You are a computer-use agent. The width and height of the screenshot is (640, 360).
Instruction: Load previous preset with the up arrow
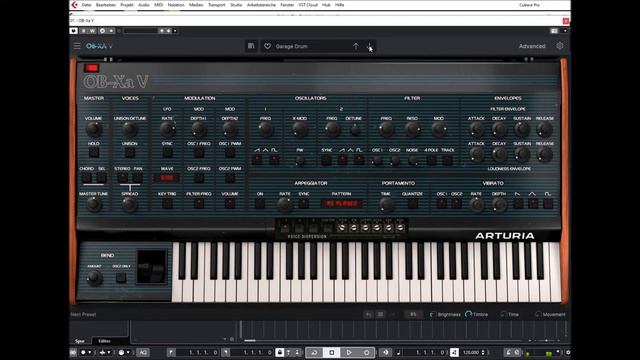point(356,47)
